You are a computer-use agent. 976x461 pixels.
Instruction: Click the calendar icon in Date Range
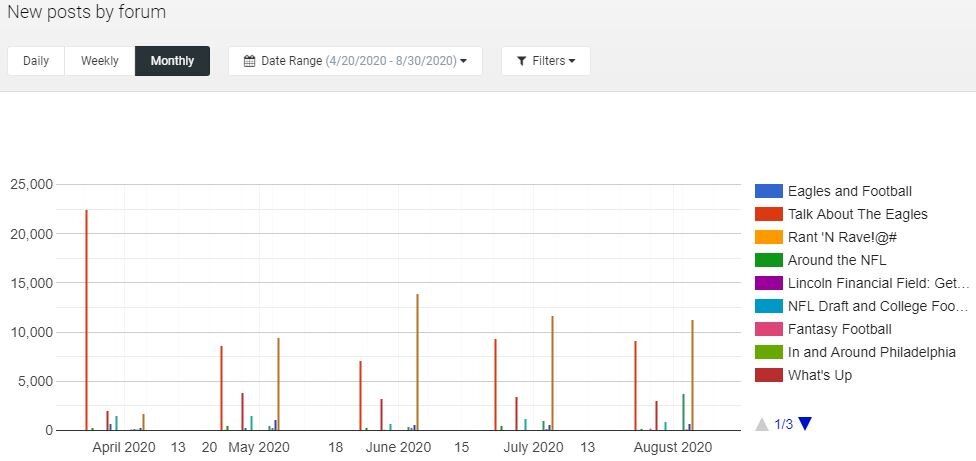point(250,61)
